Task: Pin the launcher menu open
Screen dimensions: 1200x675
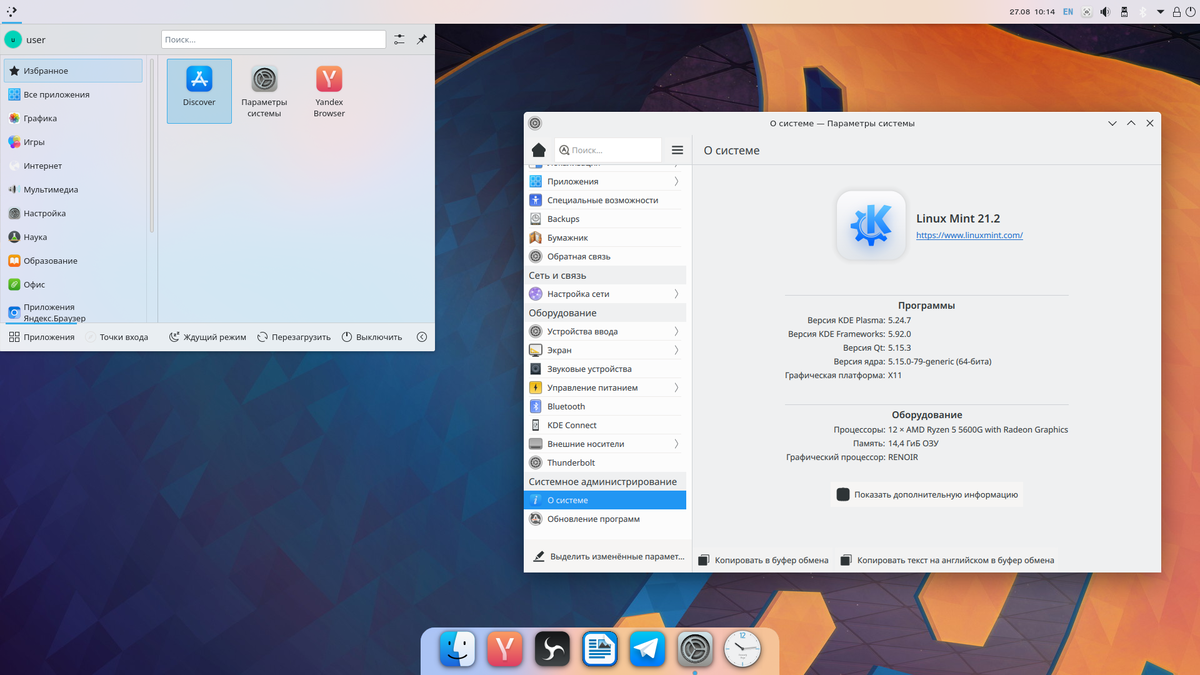Action: click(x=421, y=39)
